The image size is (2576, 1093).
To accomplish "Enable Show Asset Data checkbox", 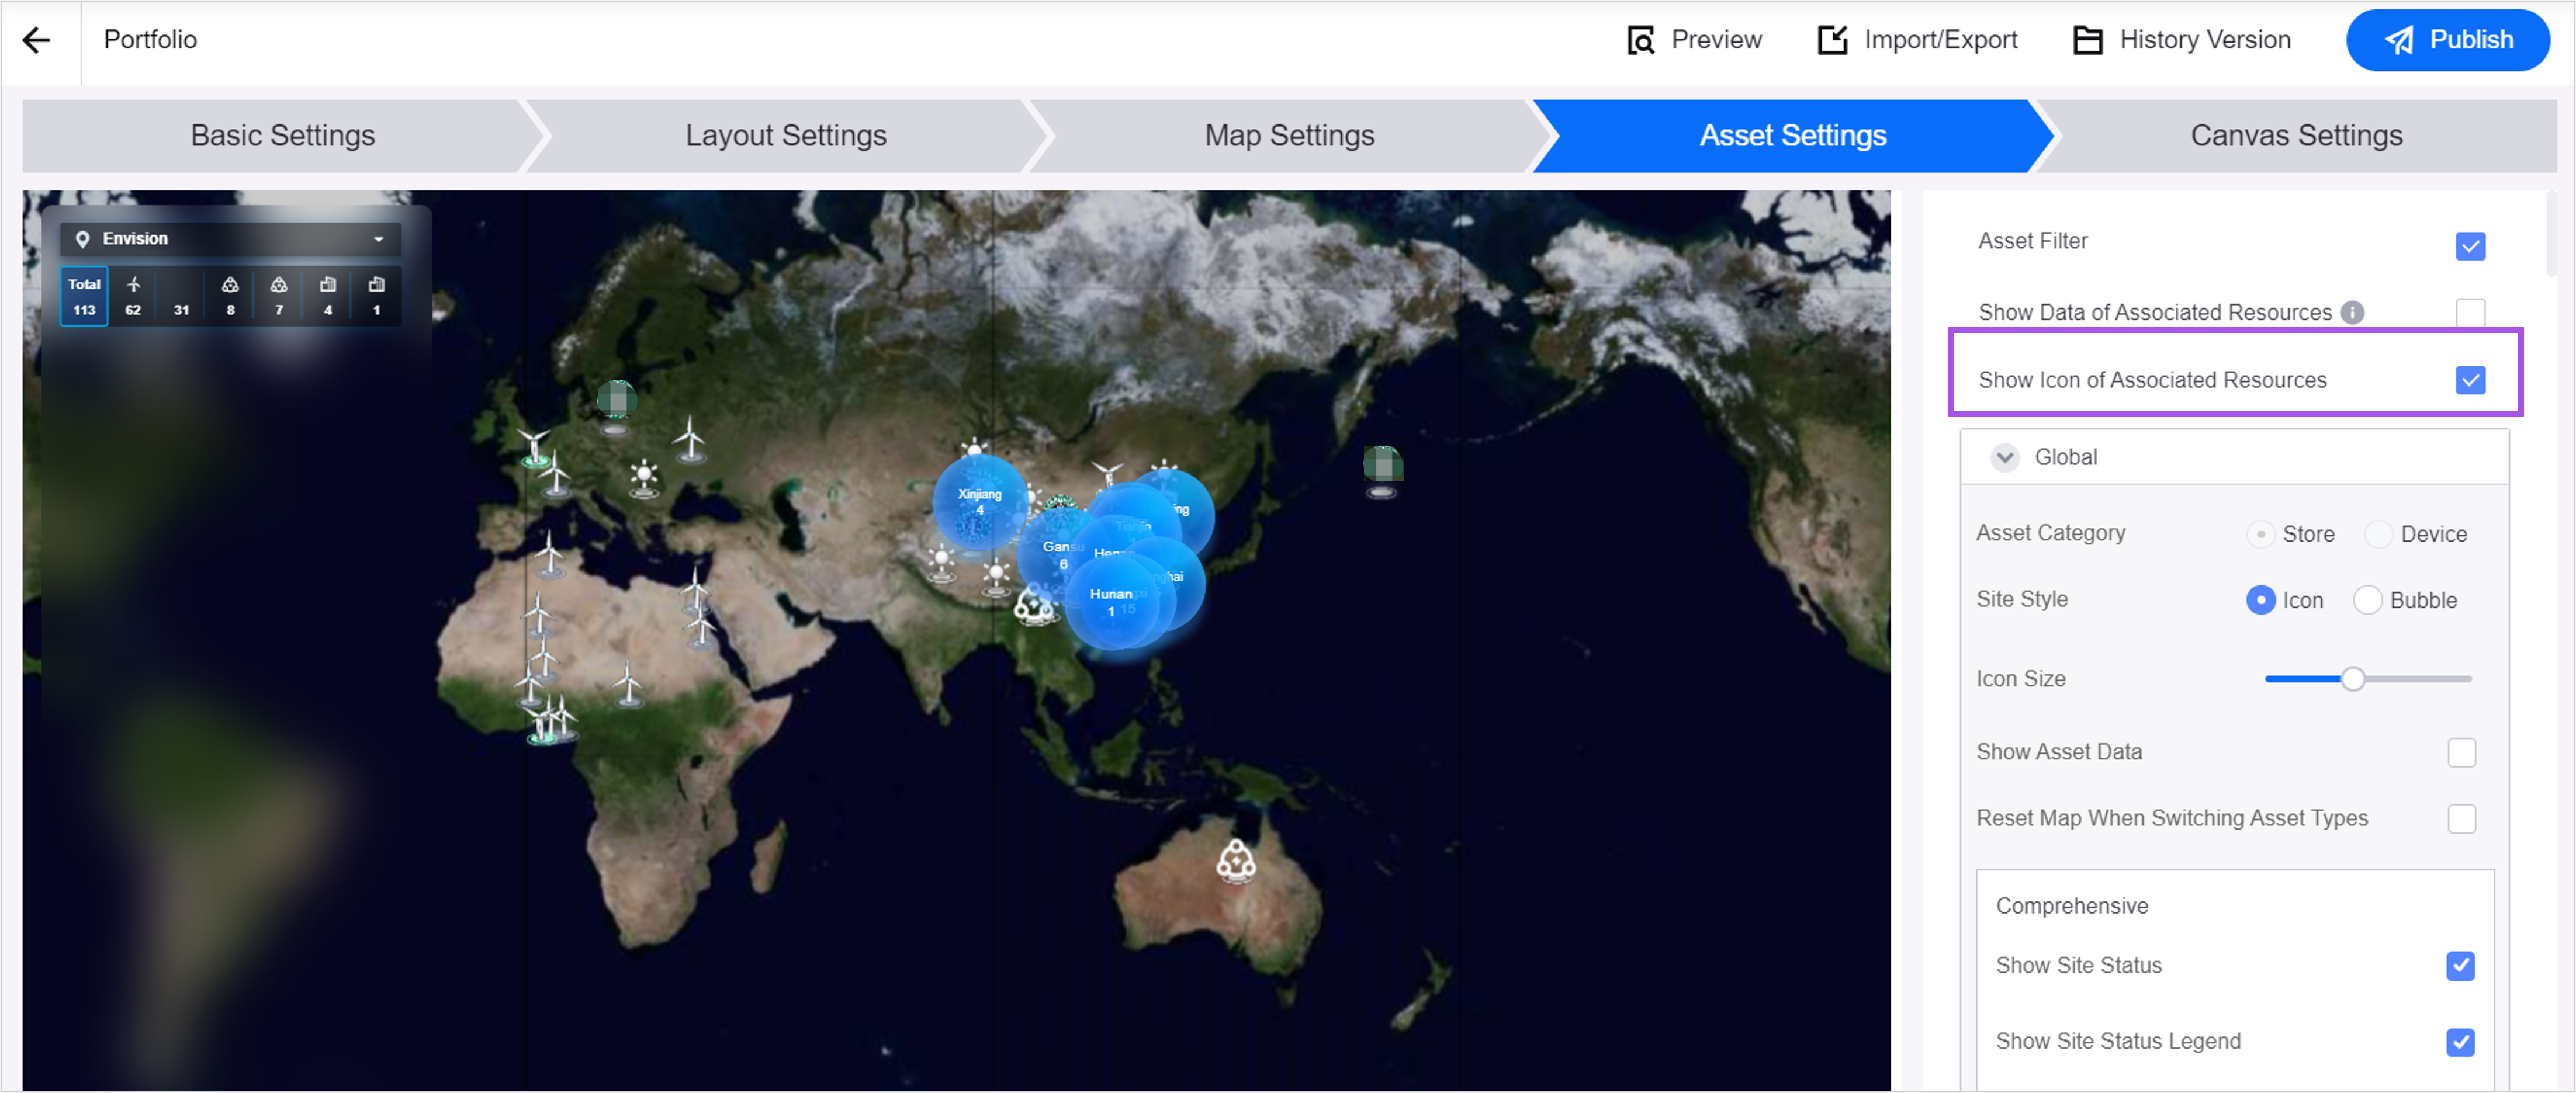I will tap(2460, 752).
